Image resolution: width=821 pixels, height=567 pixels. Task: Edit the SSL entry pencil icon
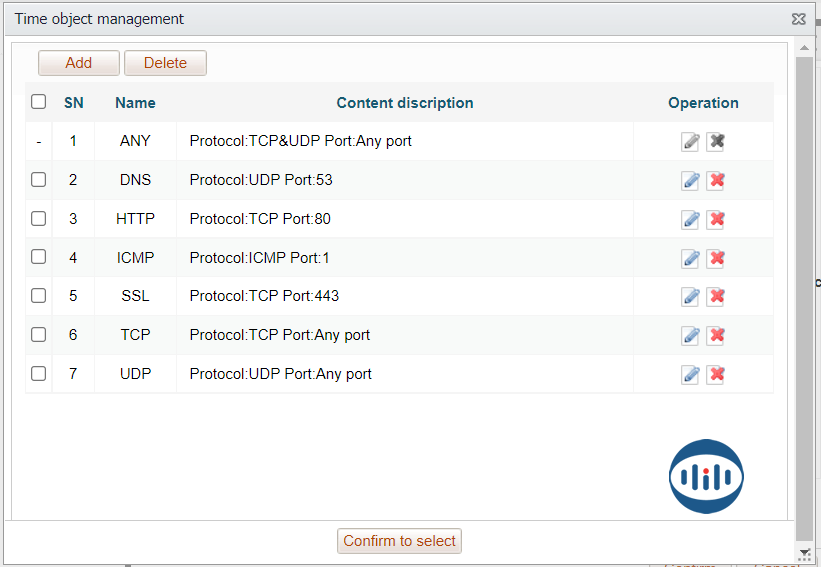click(x=690, y=296)
